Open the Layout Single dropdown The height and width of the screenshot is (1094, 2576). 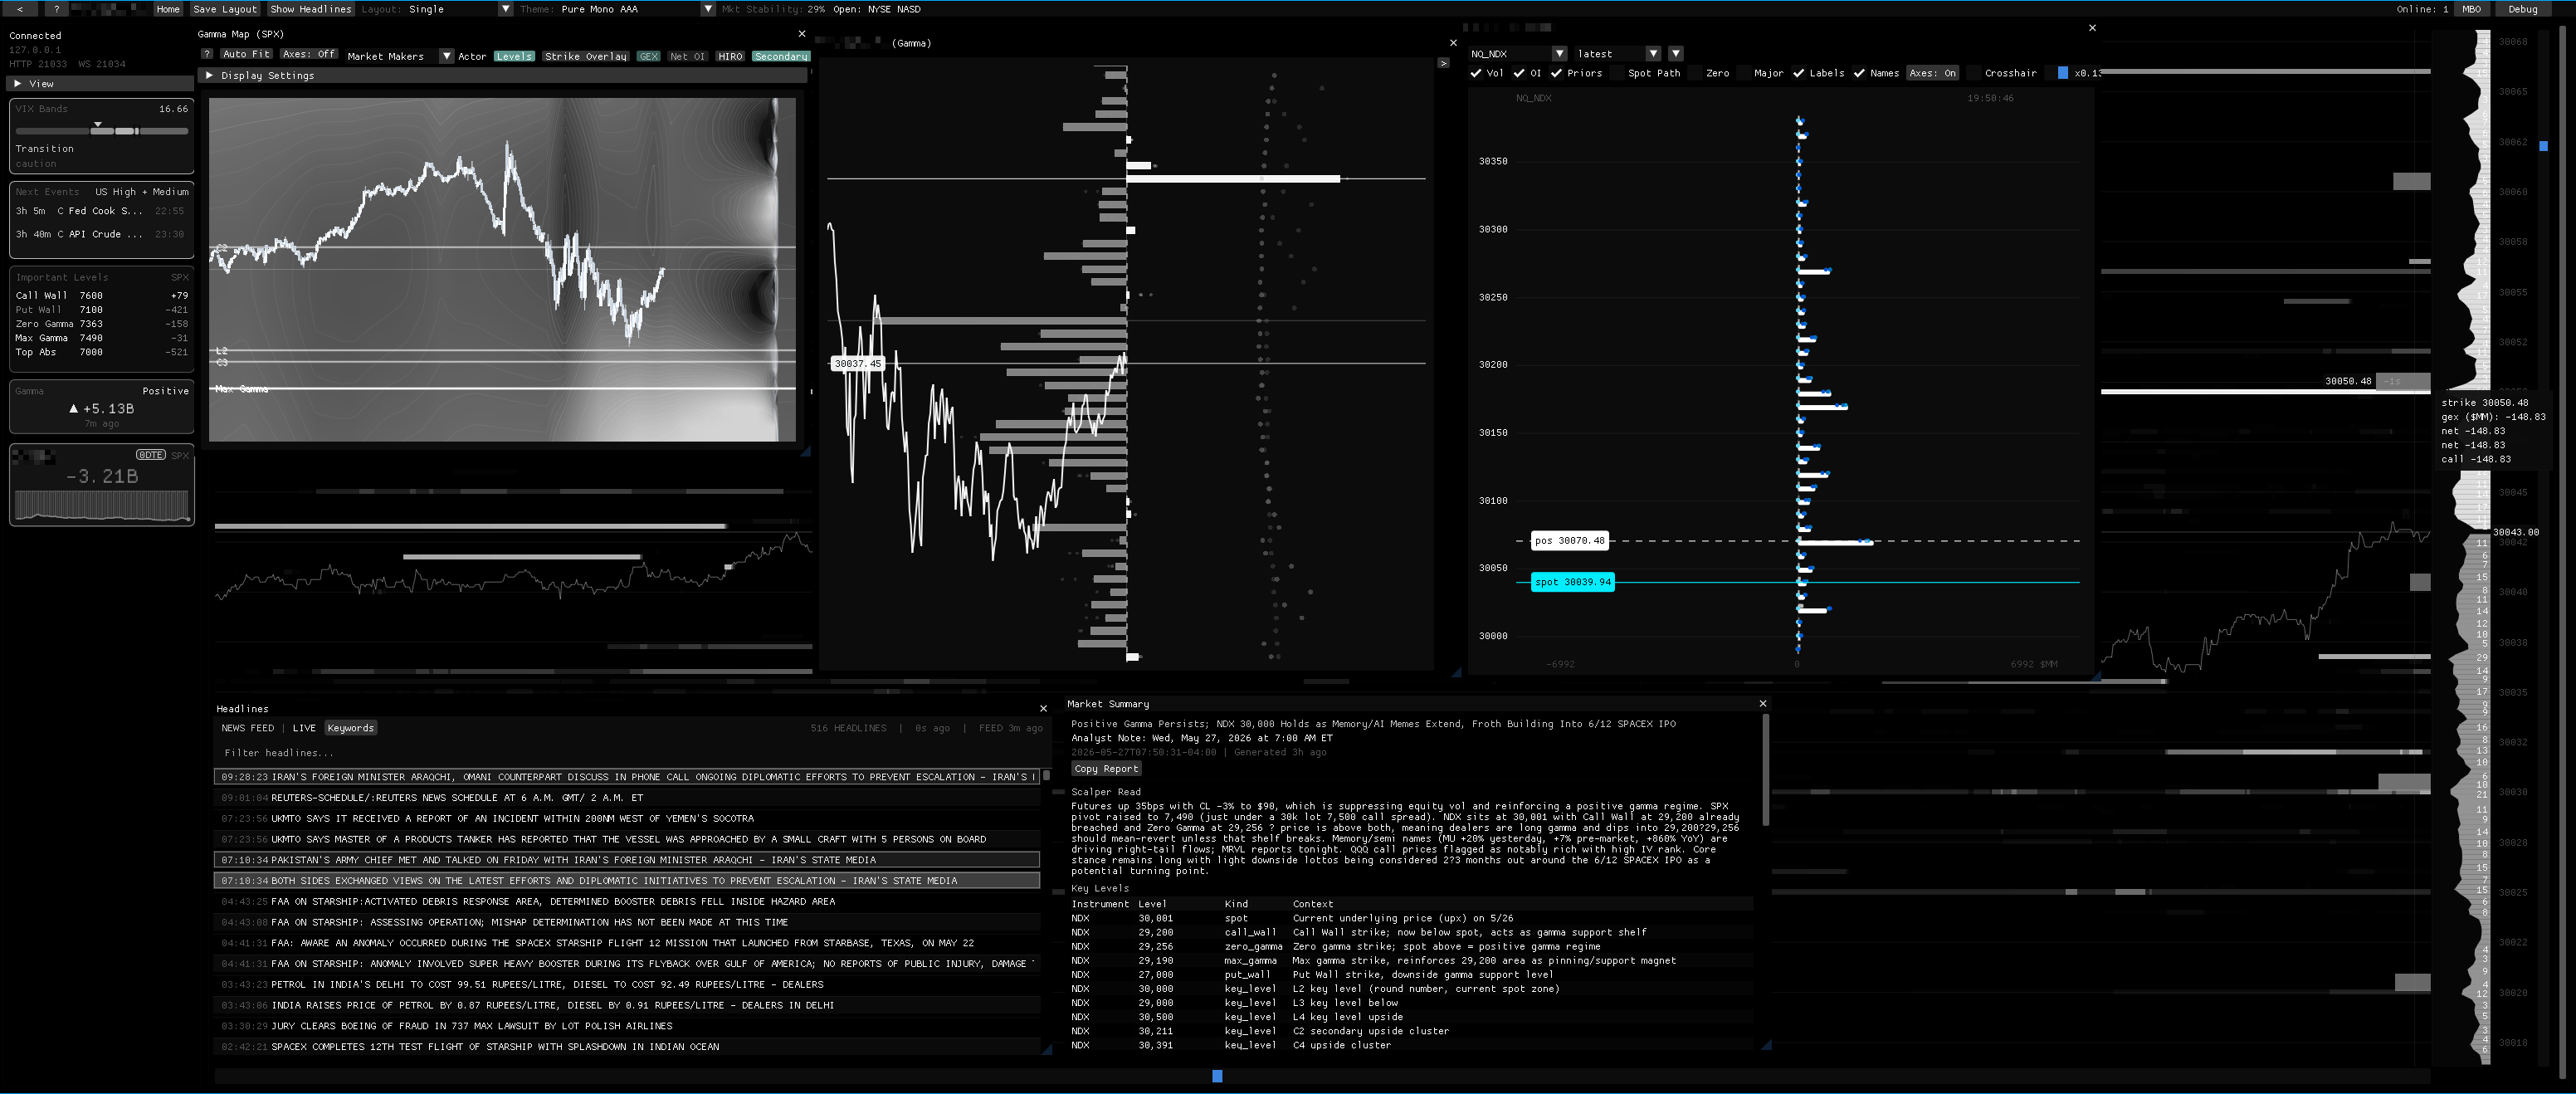click(x=460, y=9)
